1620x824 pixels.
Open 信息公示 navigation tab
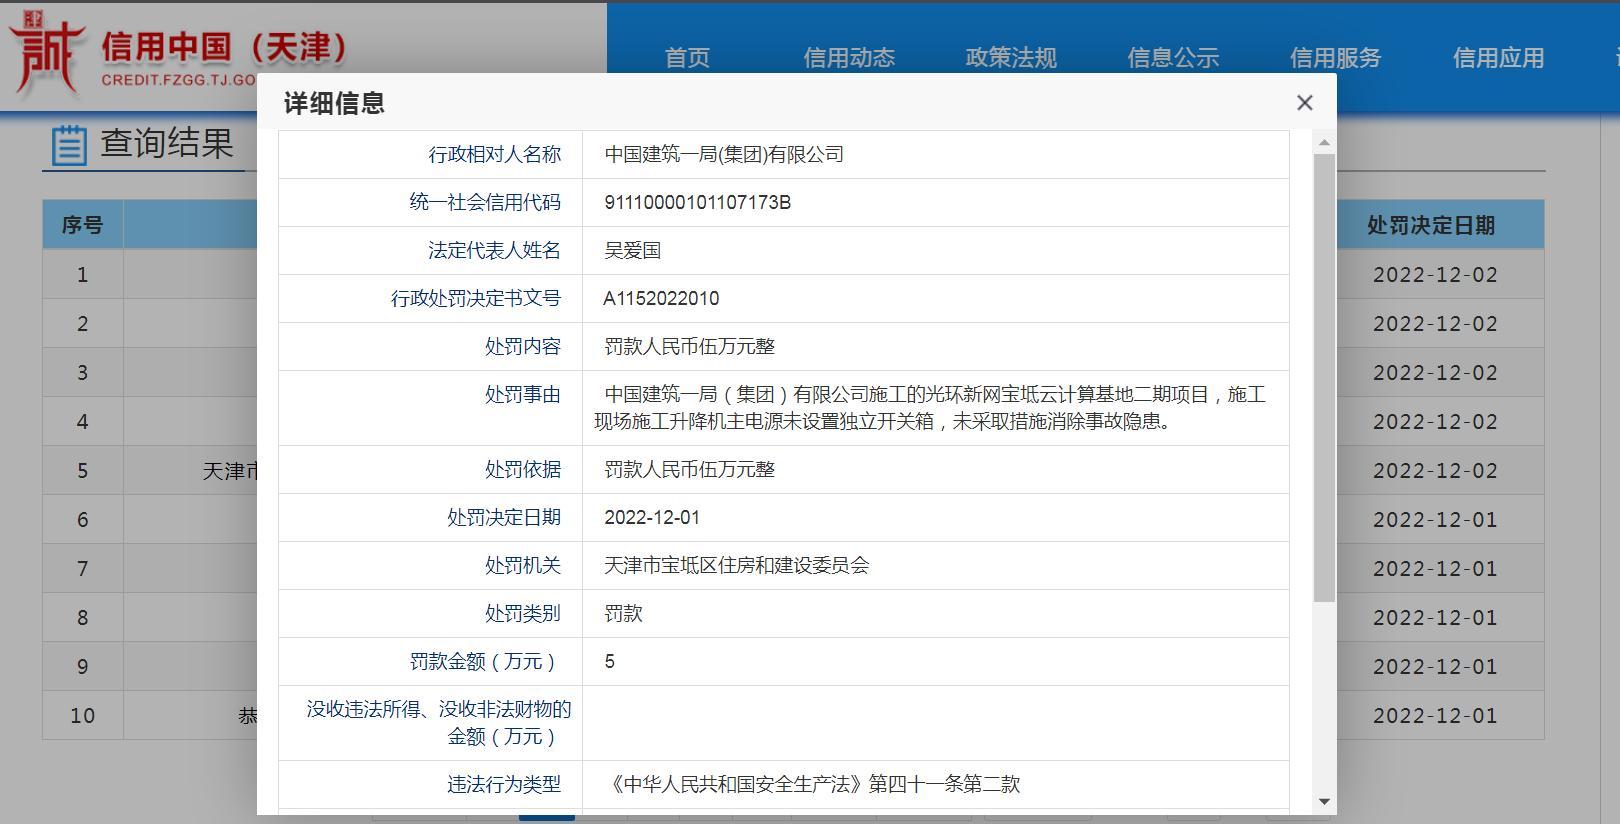pos(1173,58)
